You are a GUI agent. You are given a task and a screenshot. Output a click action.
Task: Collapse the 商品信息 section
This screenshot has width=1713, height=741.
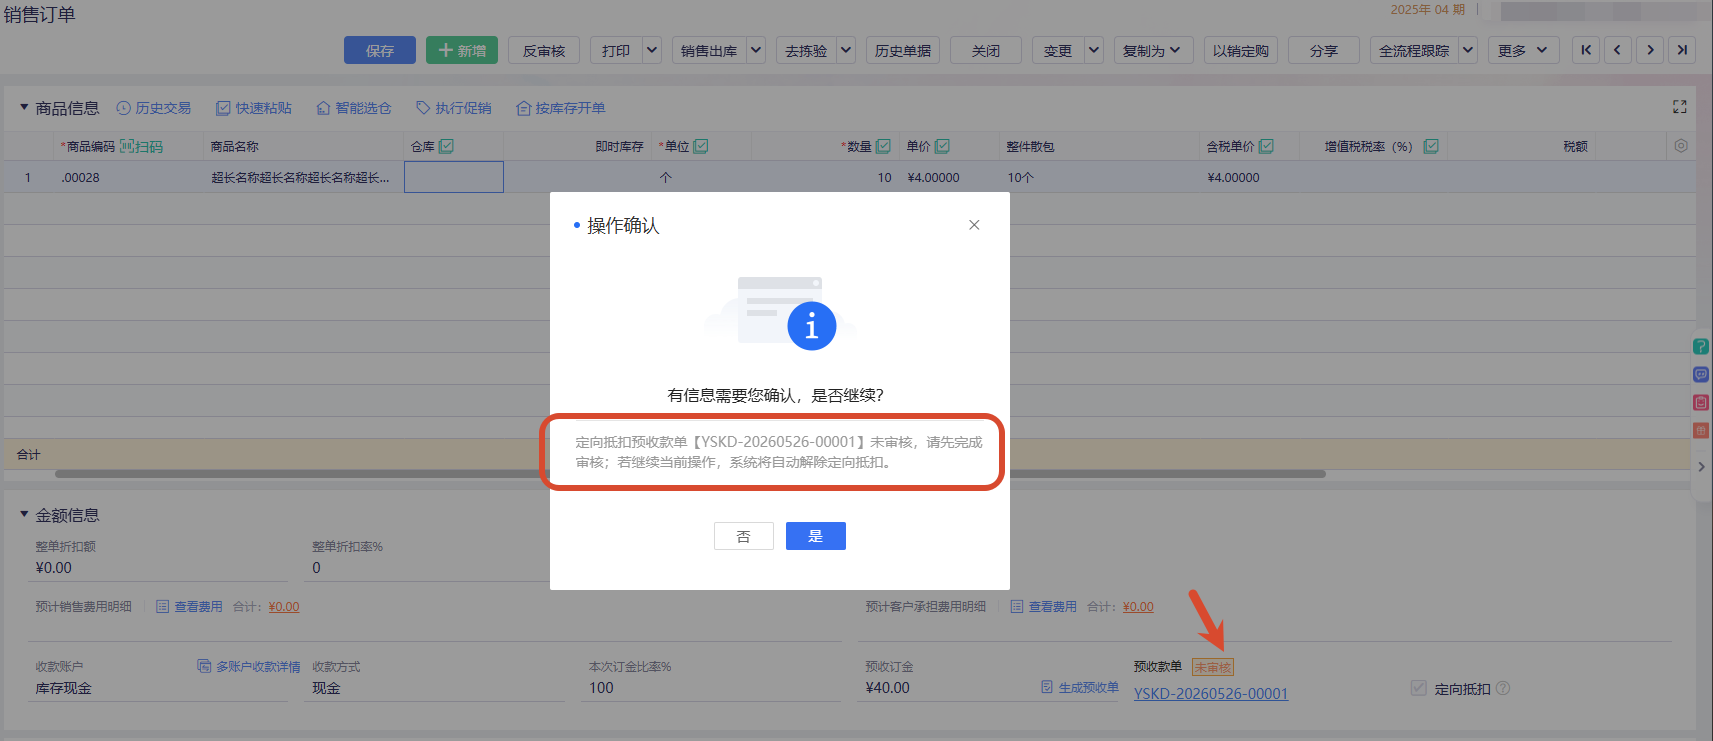24,107
